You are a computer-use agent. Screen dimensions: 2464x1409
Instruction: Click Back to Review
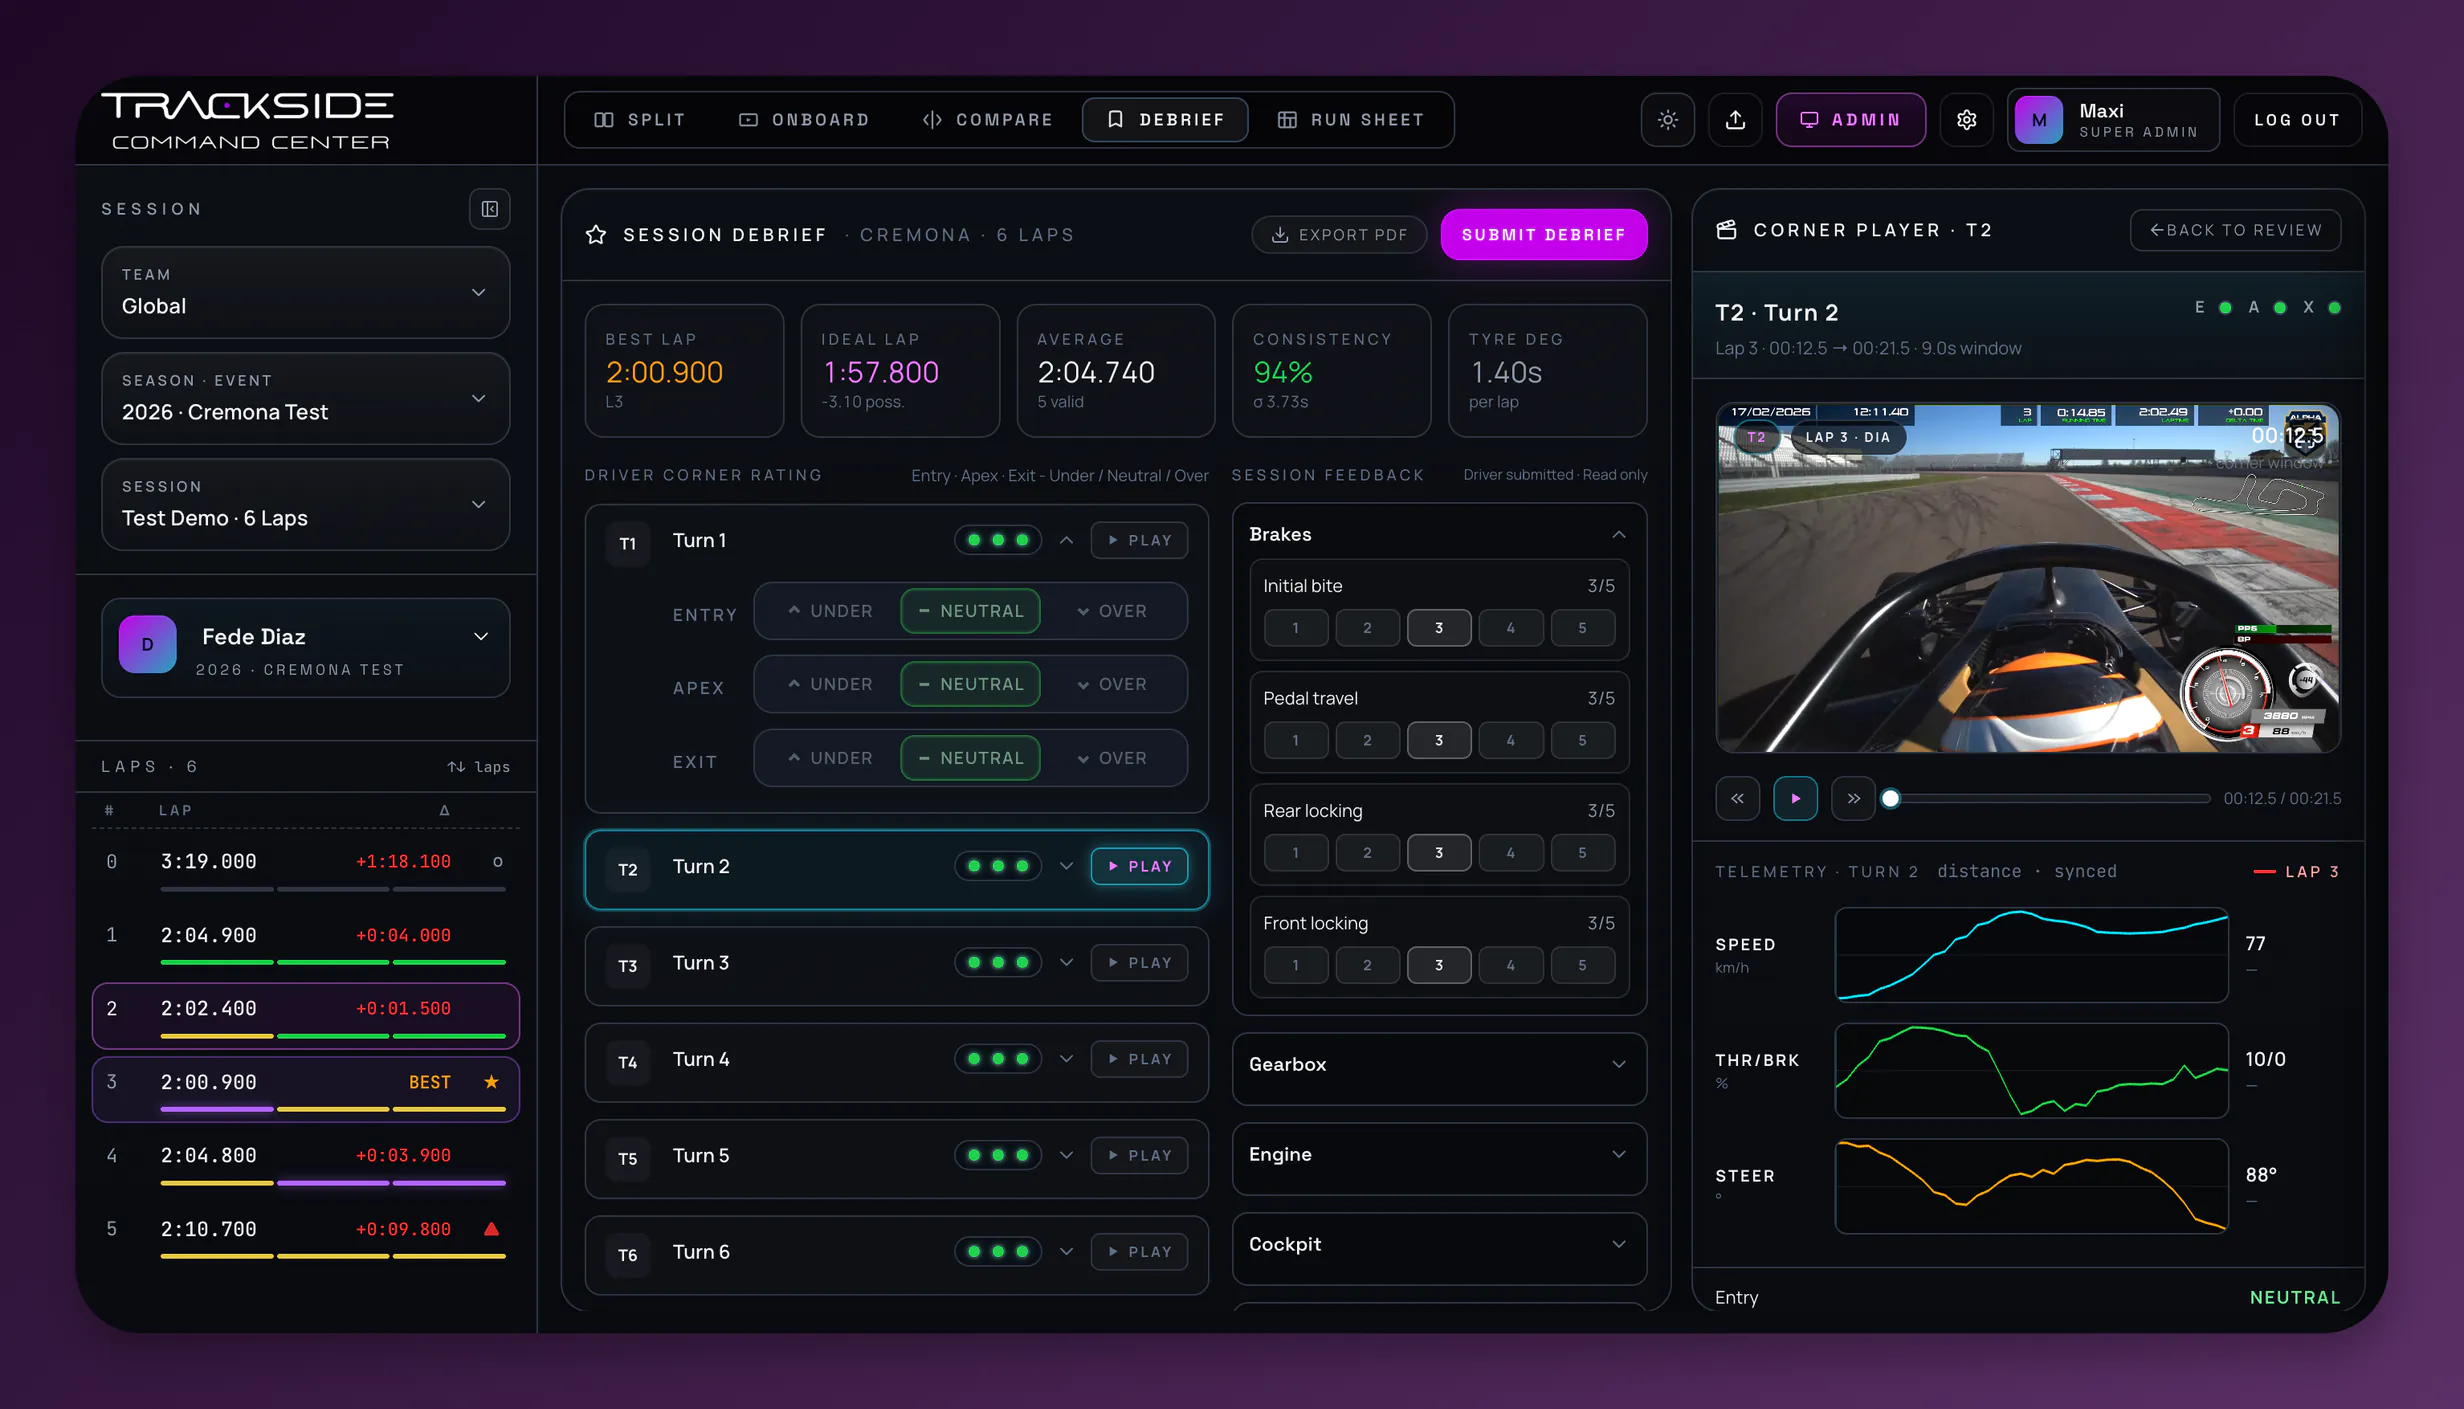click(2235, 230)
